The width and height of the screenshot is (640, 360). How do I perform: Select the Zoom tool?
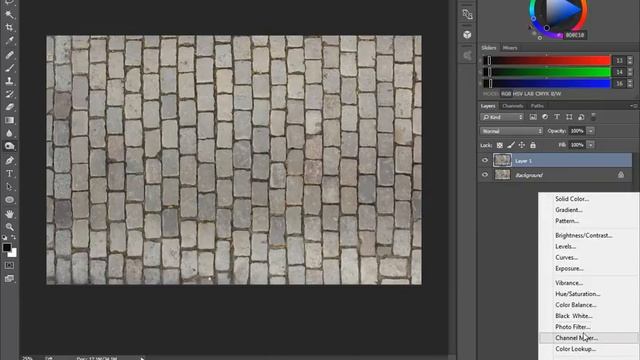tap(9, 227)
